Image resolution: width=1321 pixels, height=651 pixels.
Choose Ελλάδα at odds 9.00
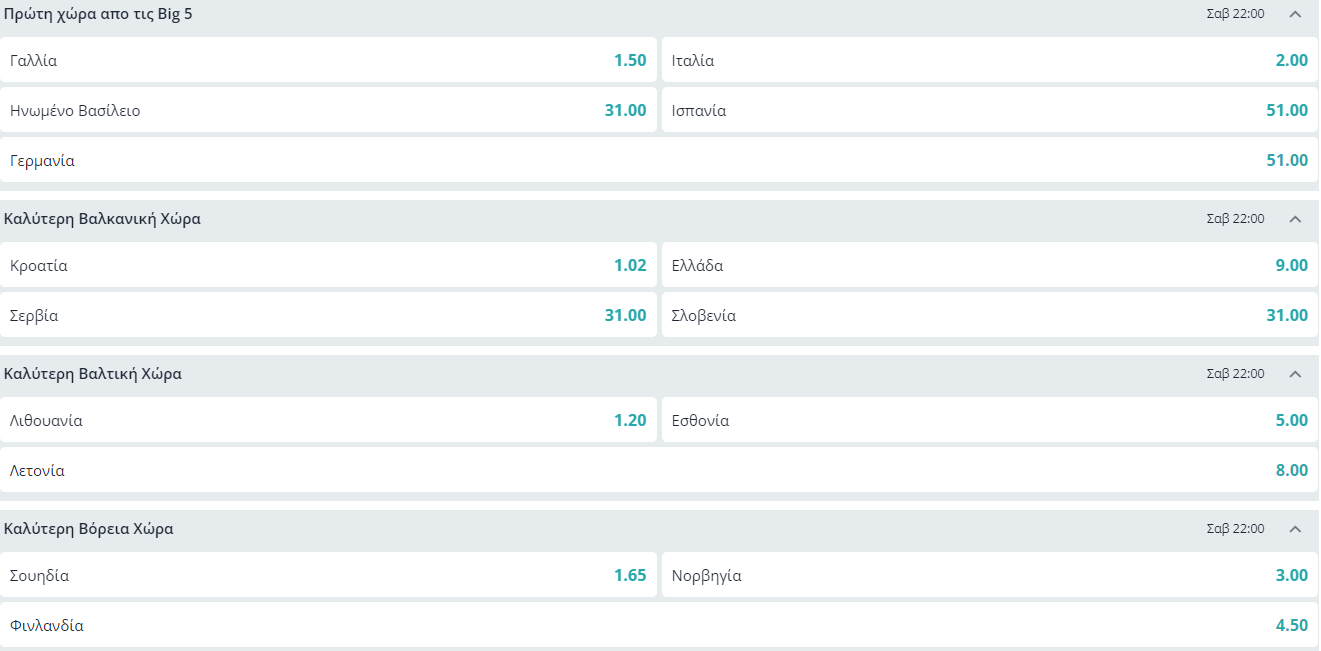[990, 266]
